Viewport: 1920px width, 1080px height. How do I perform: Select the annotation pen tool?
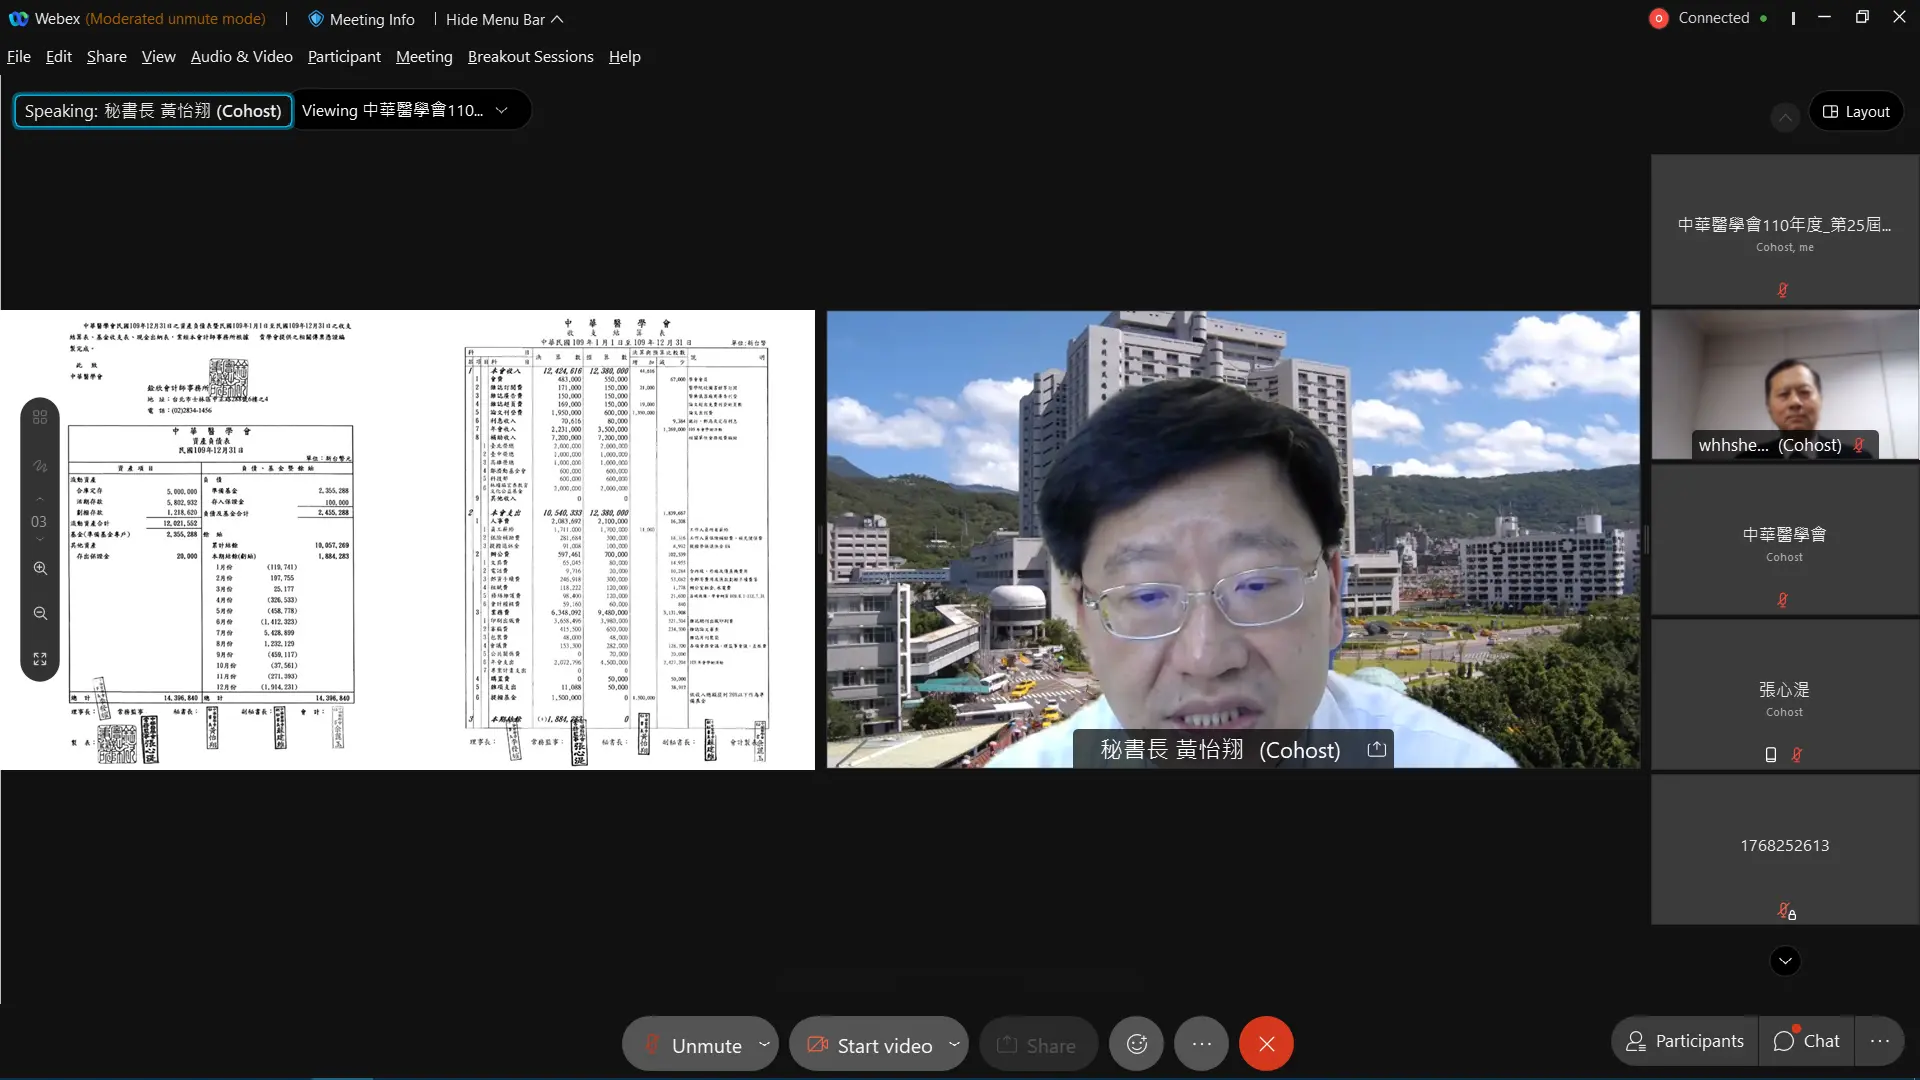point(40,466)
